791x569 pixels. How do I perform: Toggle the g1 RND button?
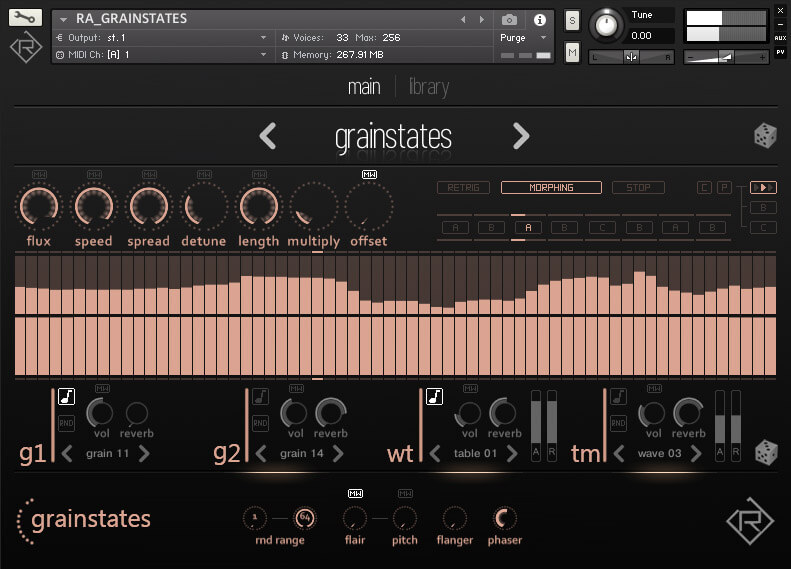(67, 423)
